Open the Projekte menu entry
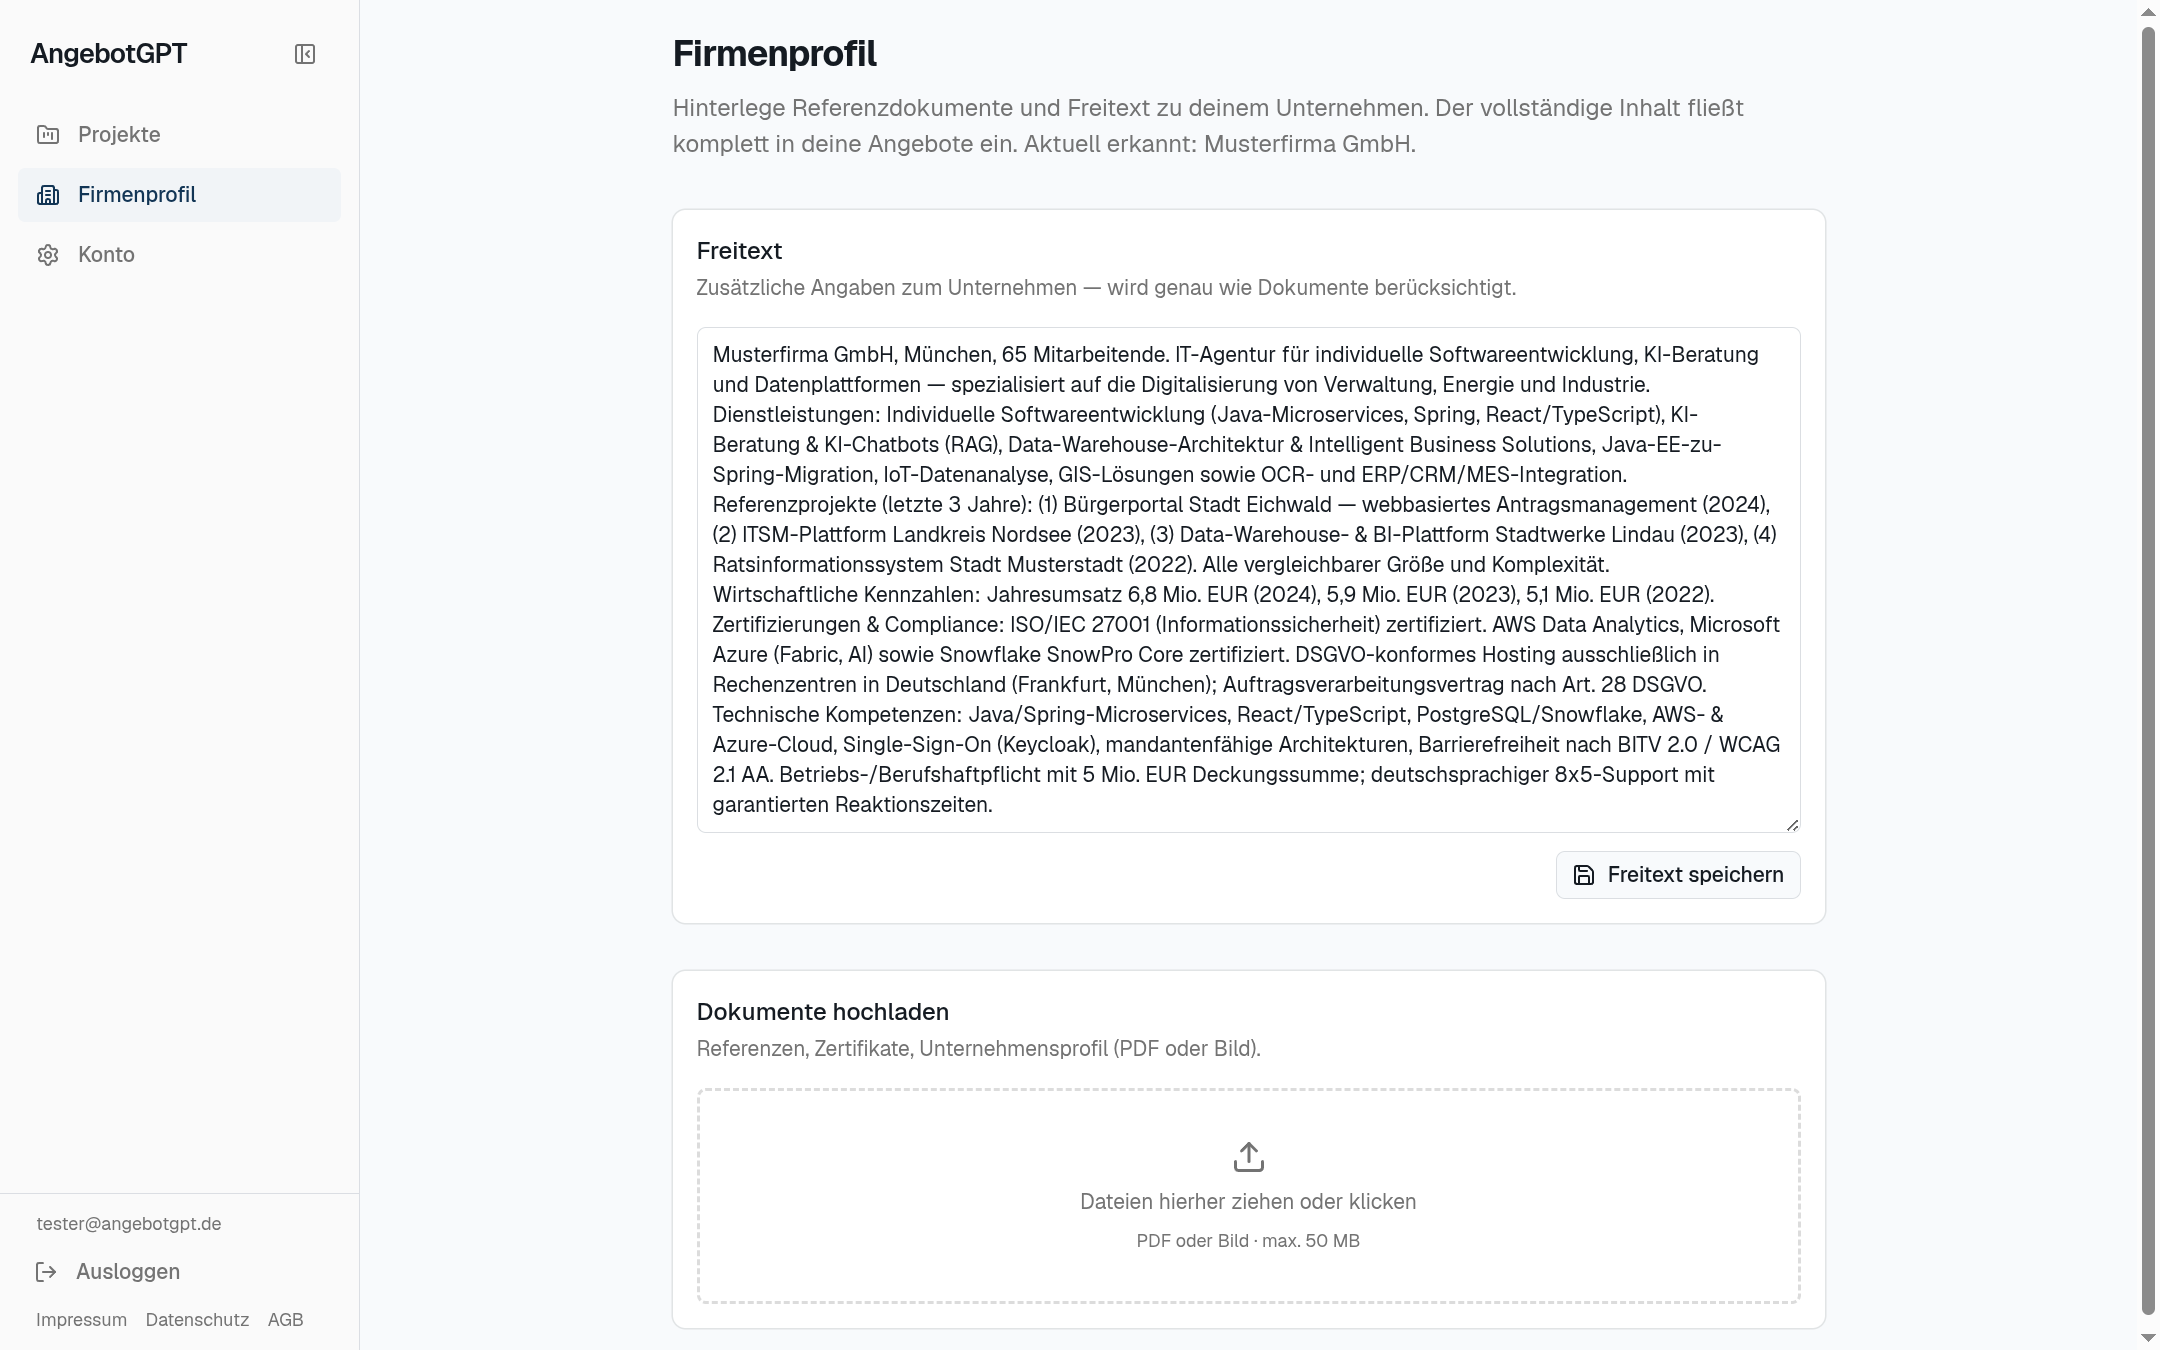2160x1350 pixels. (179, 135)
